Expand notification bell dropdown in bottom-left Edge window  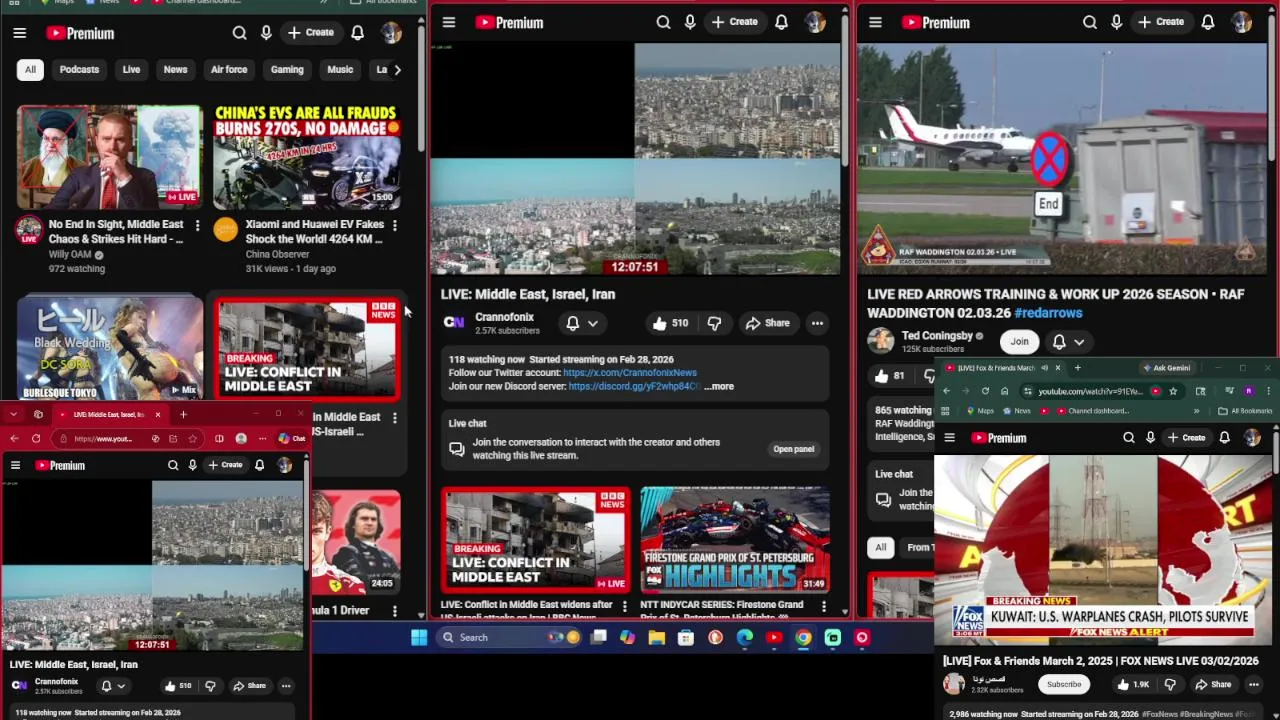tap(121, 686)
